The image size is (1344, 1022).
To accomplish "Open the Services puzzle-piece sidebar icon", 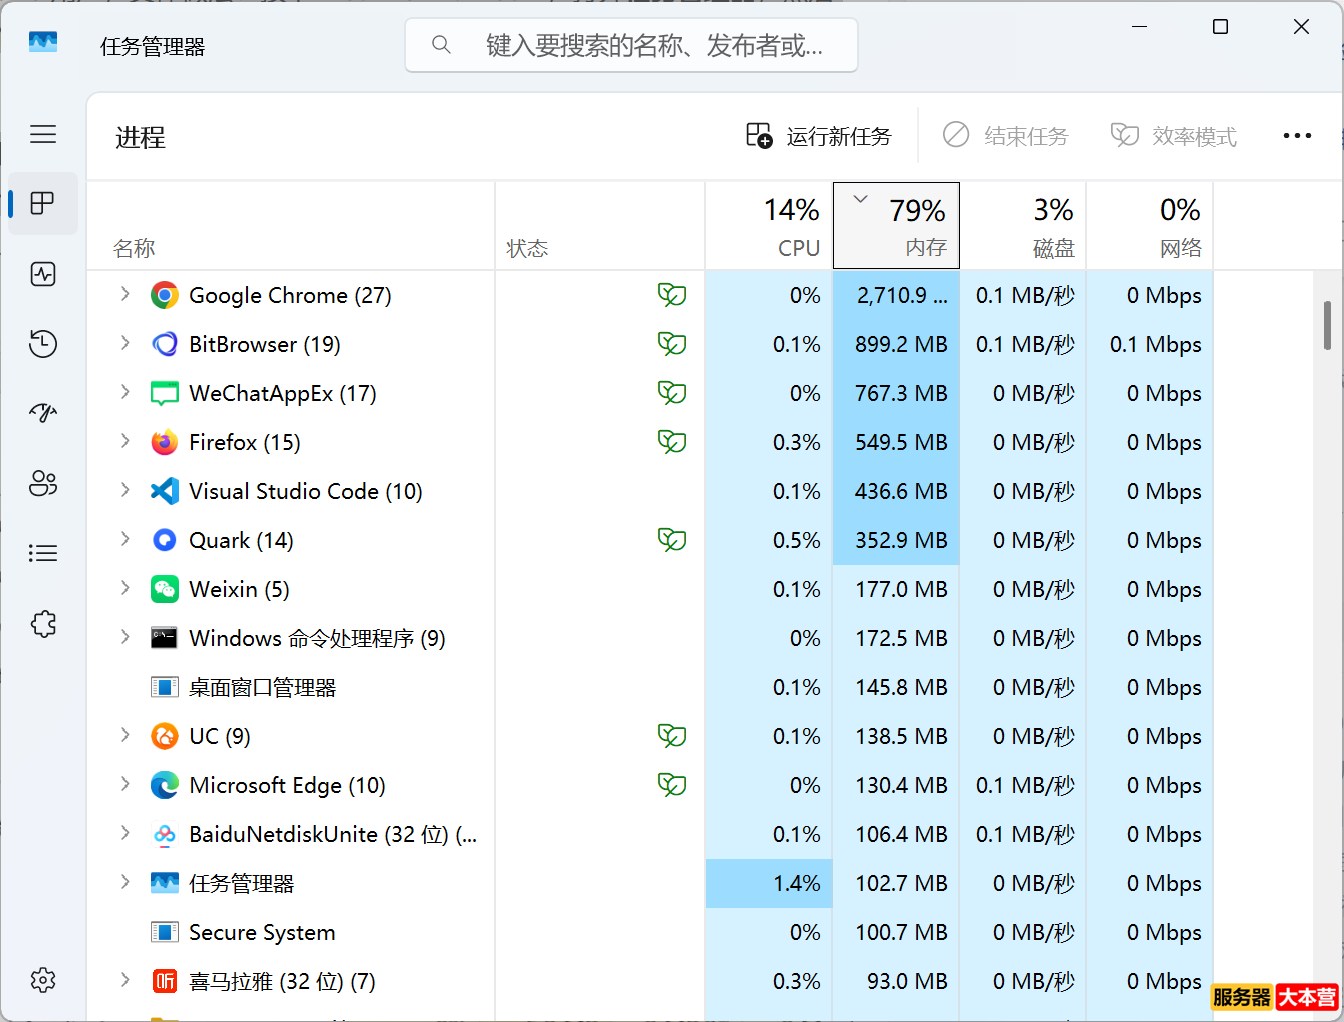I will (43, 624).
